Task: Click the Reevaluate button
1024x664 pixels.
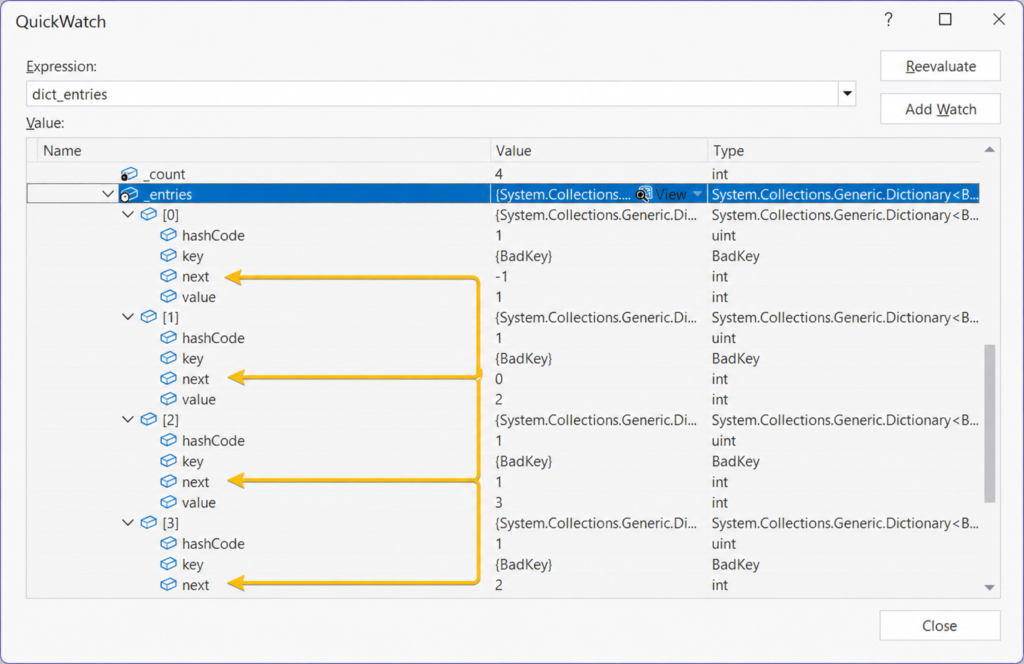Action: click(x=940, y=66)
